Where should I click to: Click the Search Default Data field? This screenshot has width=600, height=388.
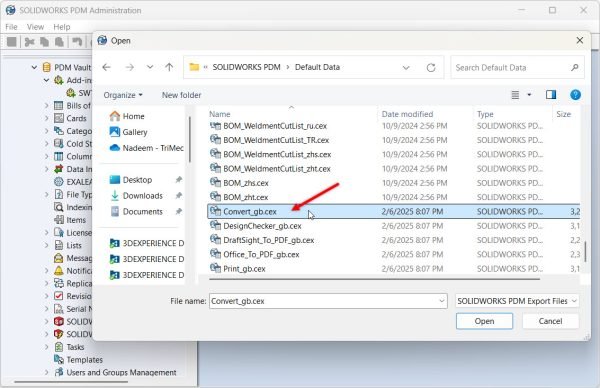click(517, 67)
